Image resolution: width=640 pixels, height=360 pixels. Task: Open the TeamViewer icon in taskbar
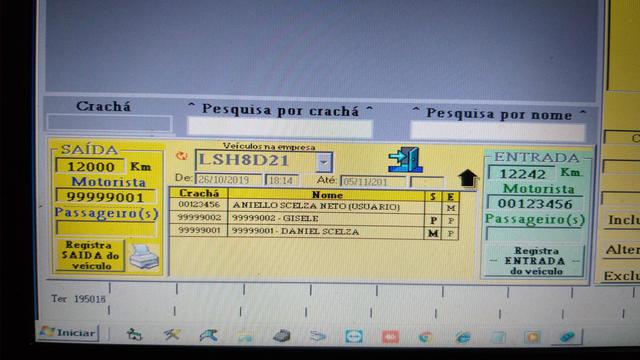pyautogui.click(x=353, y=337)
